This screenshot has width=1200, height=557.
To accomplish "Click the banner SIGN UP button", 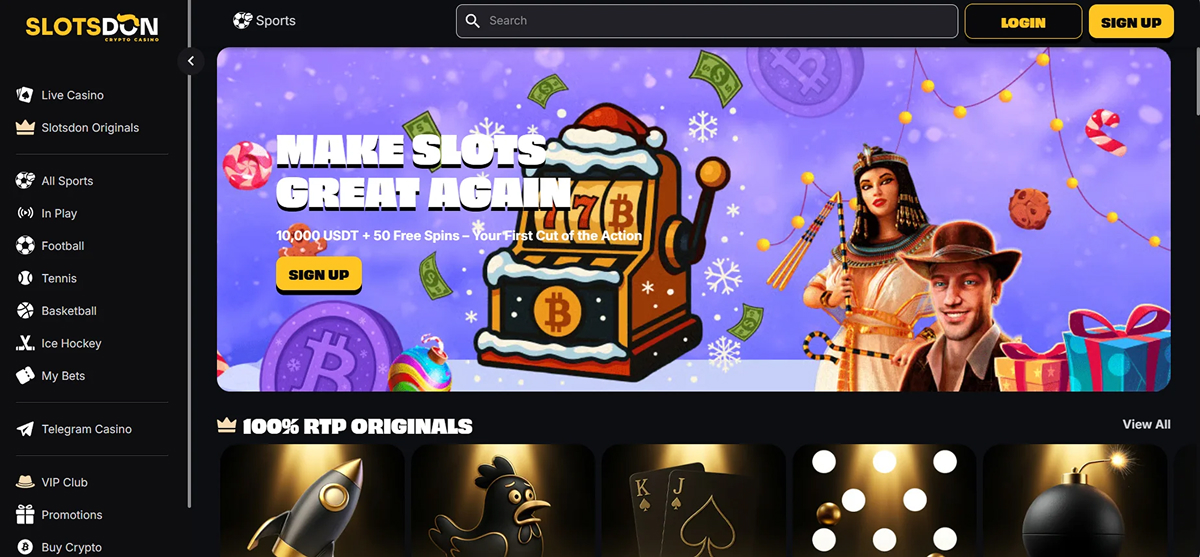I will pyautogui.click(x=319, y=275).
